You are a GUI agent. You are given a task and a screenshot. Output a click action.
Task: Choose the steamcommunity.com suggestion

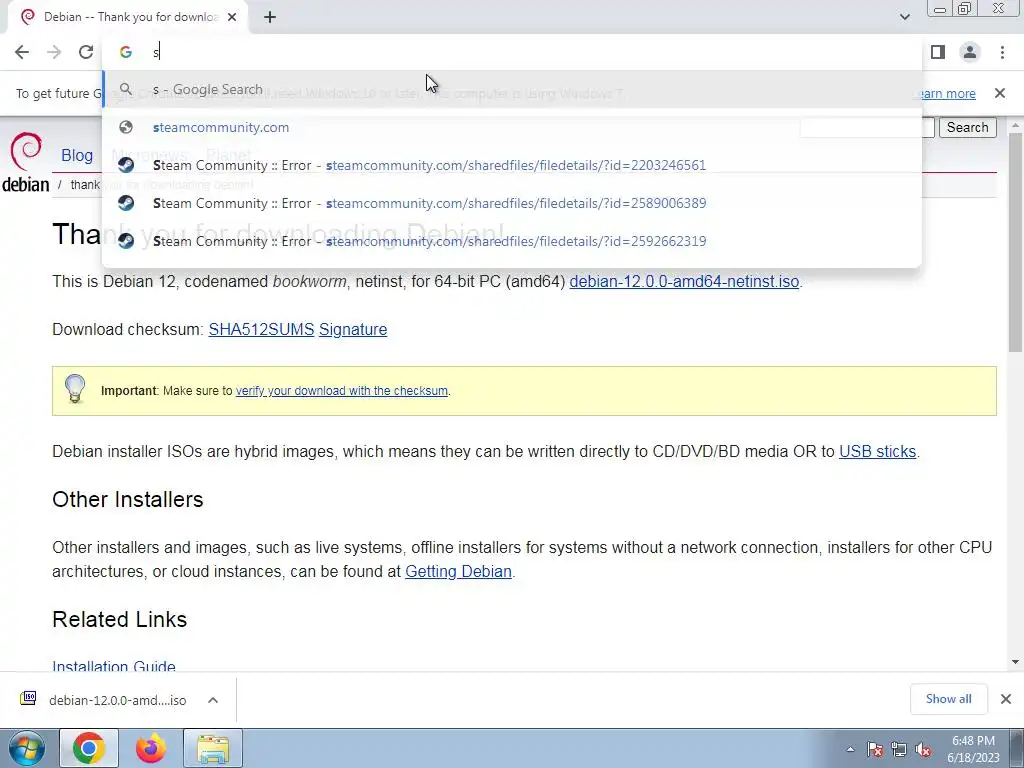click(x=512, y=127)
